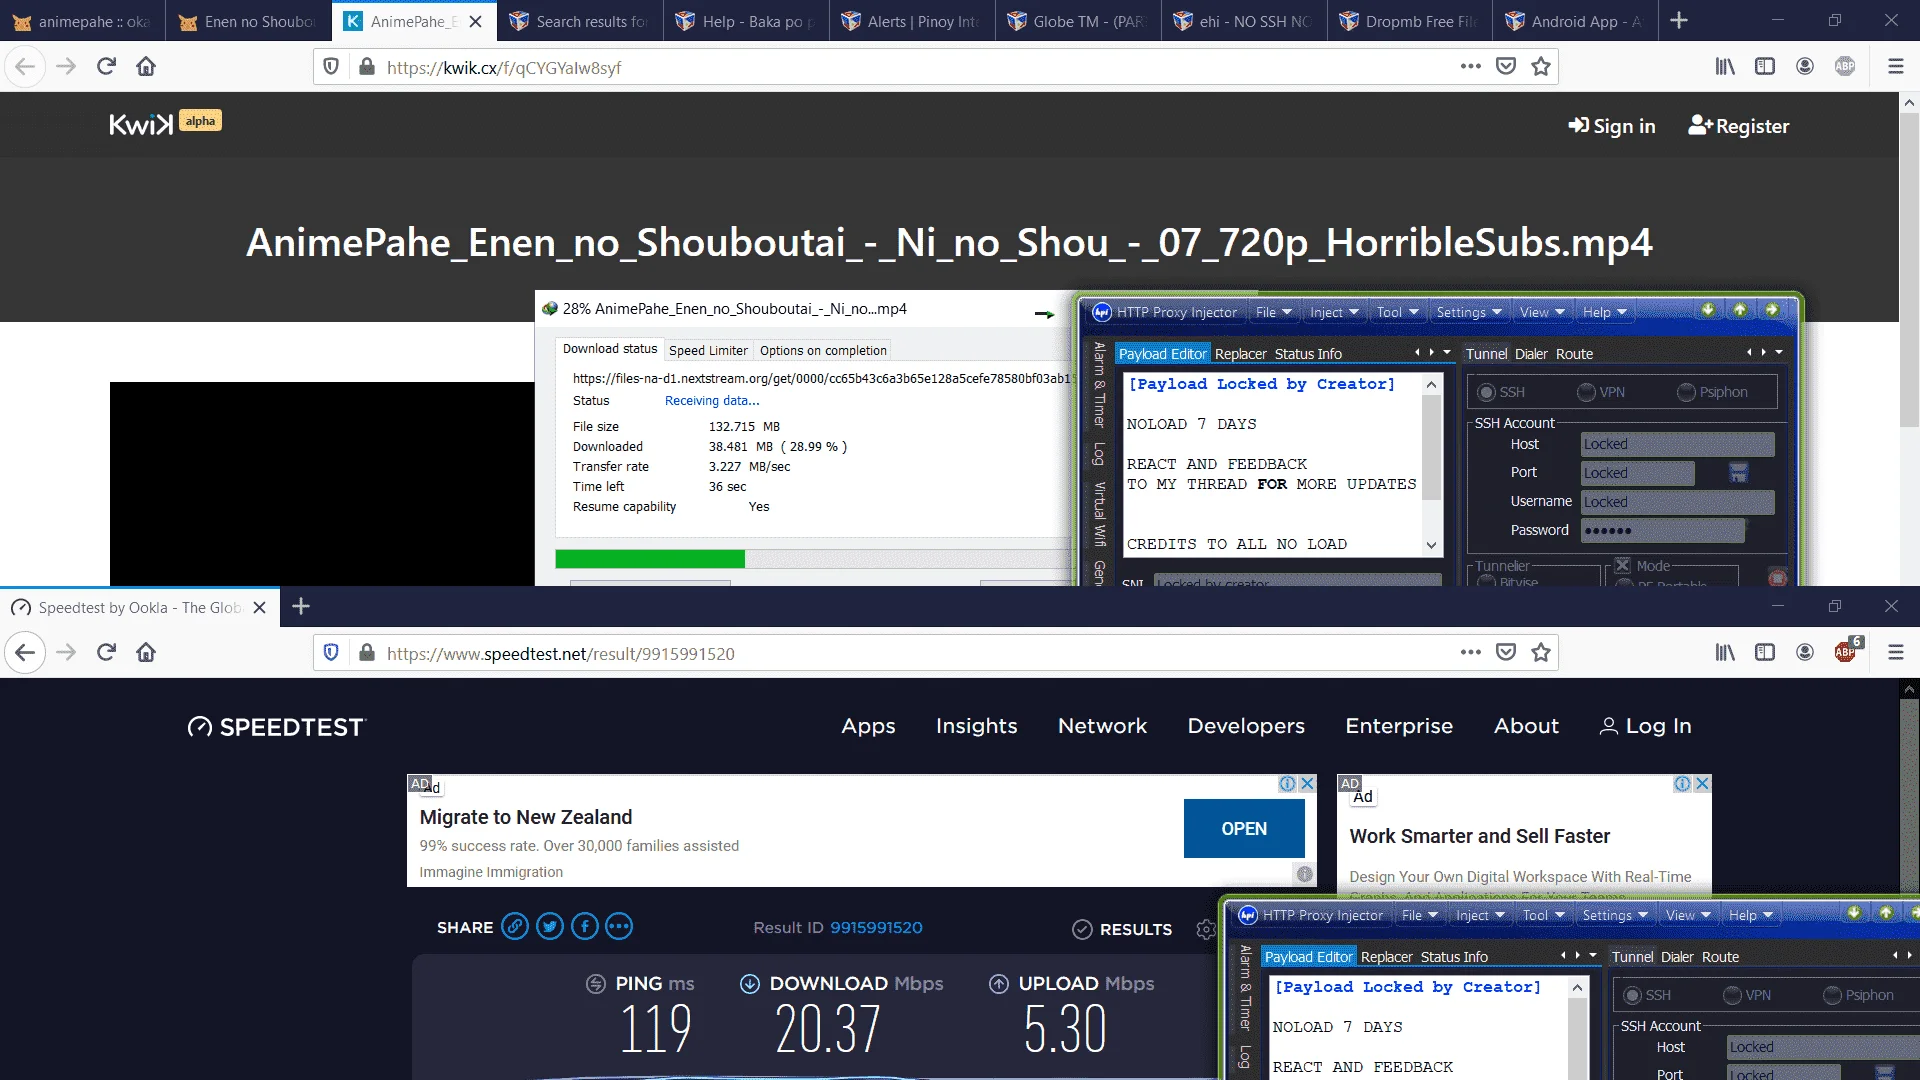
Task: Toggle the Mode checkbox in upper injector
Action: click(x=1623, y=566)
